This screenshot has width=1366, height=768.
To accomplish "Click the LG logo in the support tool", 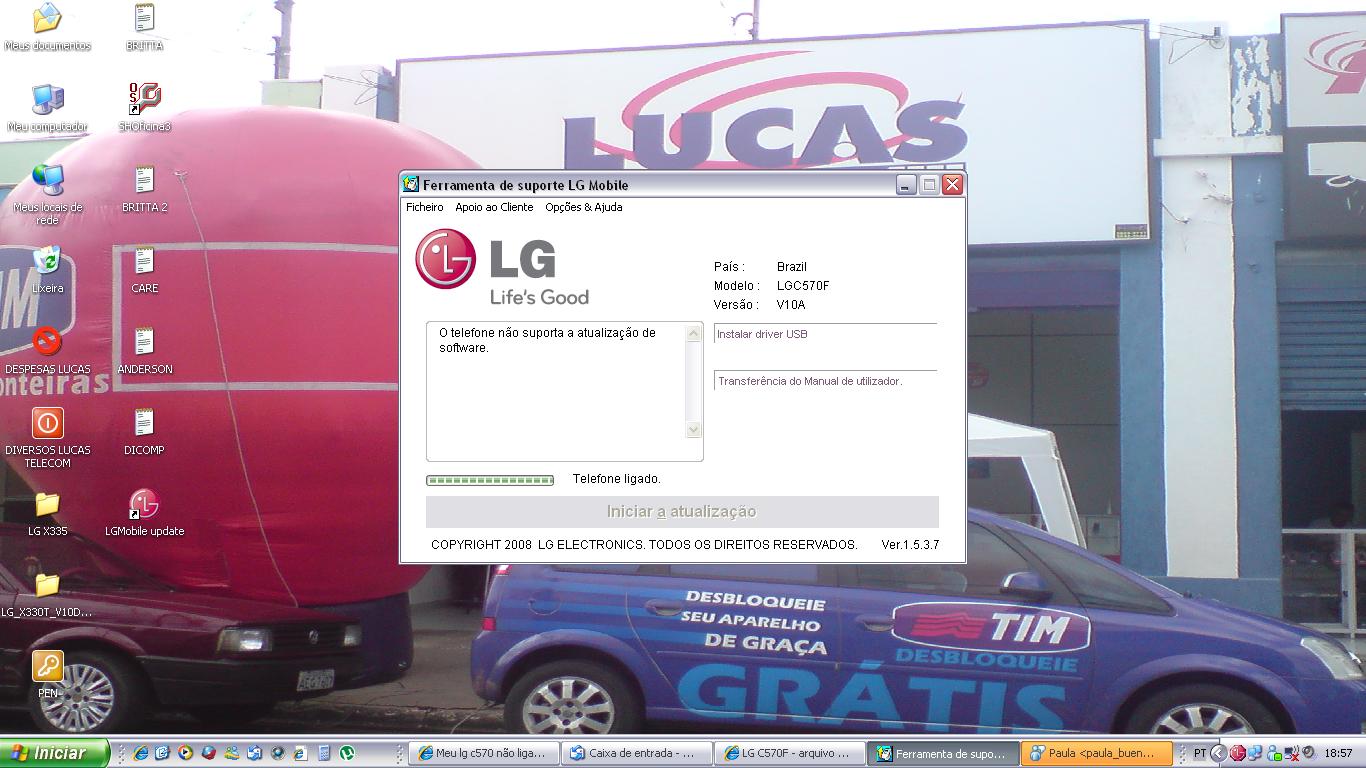I will point(502,266).
